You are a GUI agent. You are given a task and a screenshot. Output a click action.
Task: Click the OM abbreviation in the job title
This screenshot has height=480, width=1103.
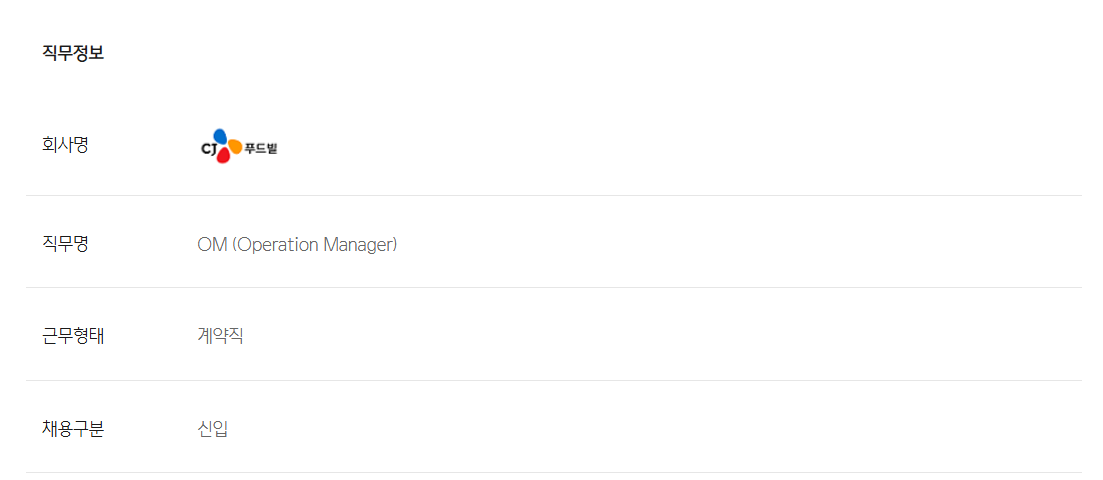[x=212, y=244]
